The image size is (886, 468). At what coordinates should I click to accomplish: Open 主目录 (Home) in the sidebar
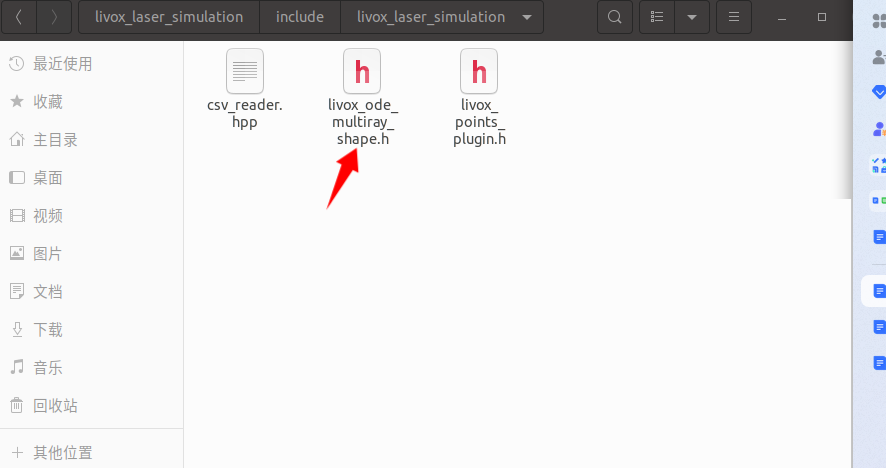tap(92, 140)
